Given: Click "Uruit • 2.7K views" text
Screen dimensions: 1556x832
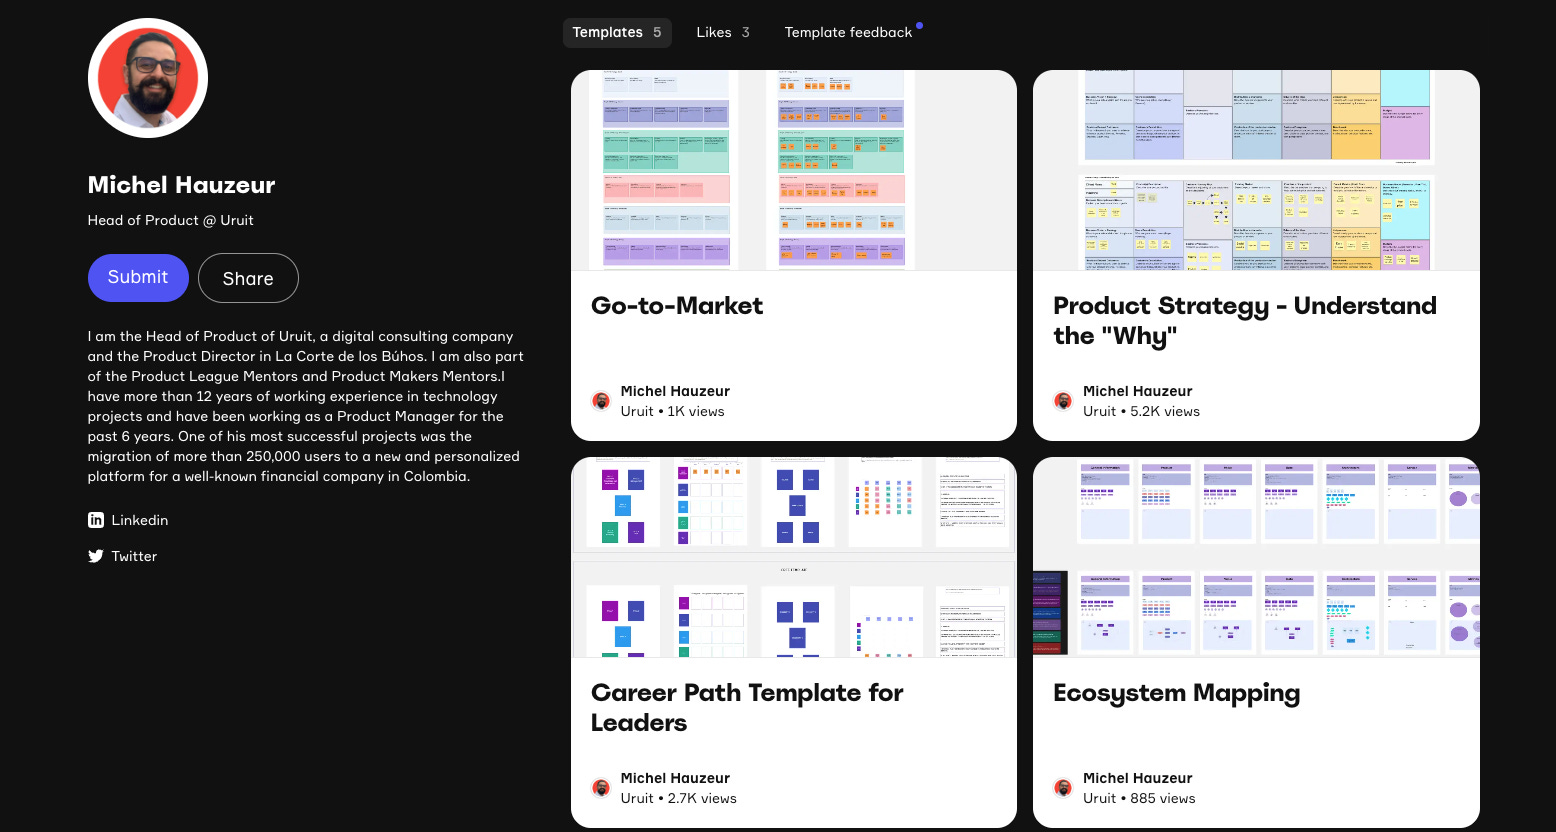Looking at the screenshot, I should (x=678, y=798).
